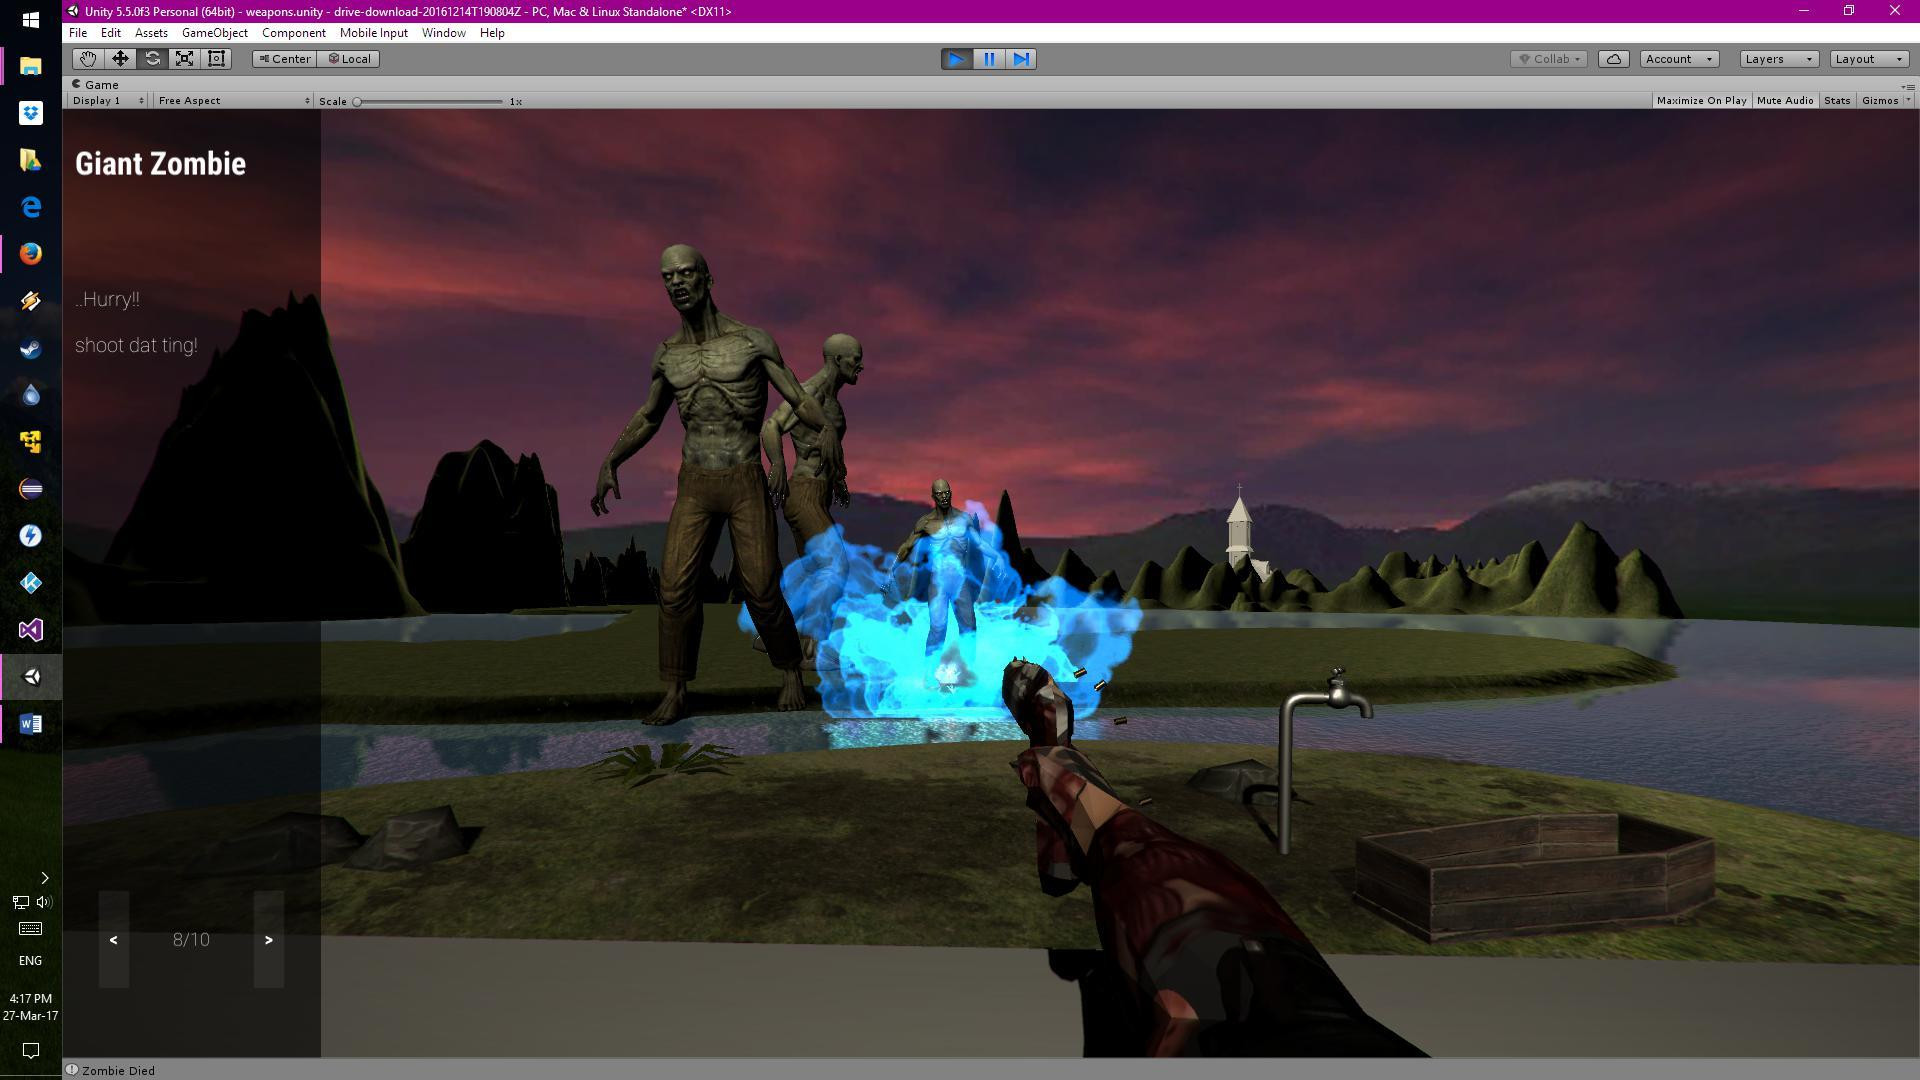
Task: Open the Layers dropdown
Action: pos(1778,59)
